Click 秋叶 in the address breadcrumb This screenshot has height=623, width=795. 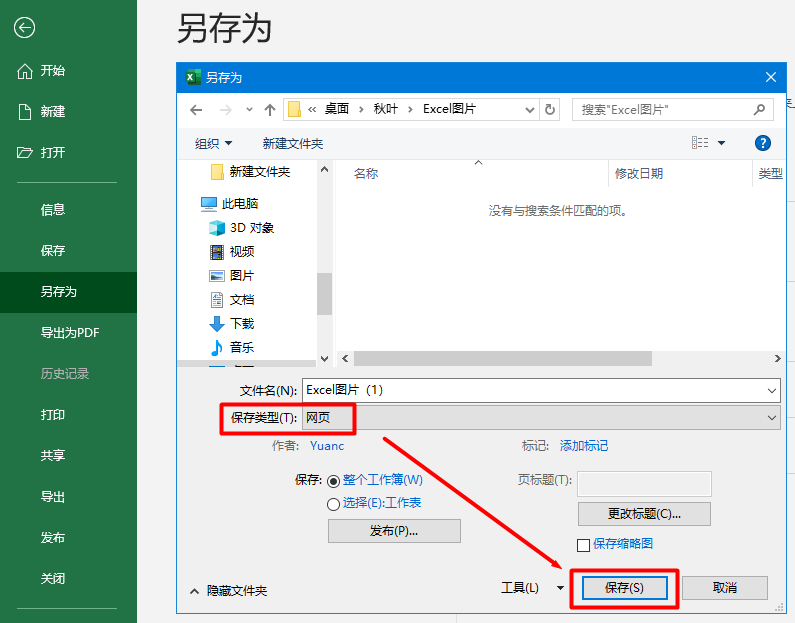tap(386, 109)
